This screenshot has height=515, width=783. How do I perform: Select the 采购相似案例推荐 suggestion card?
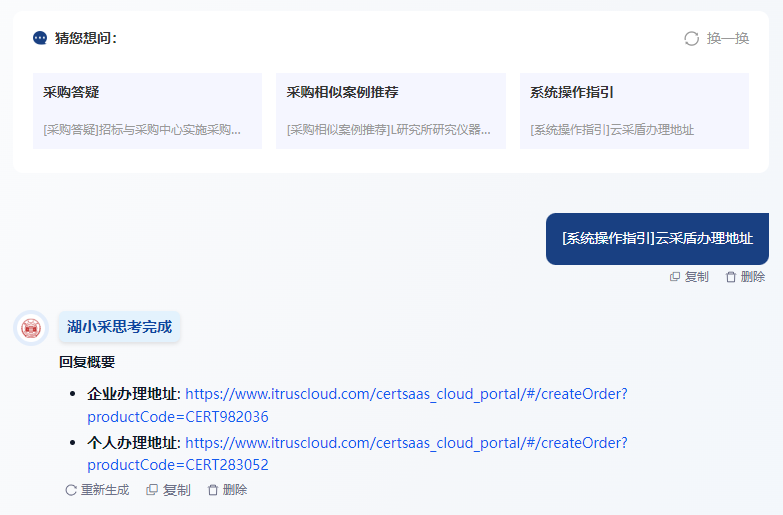pyautogui.click(x=390, y=111)
